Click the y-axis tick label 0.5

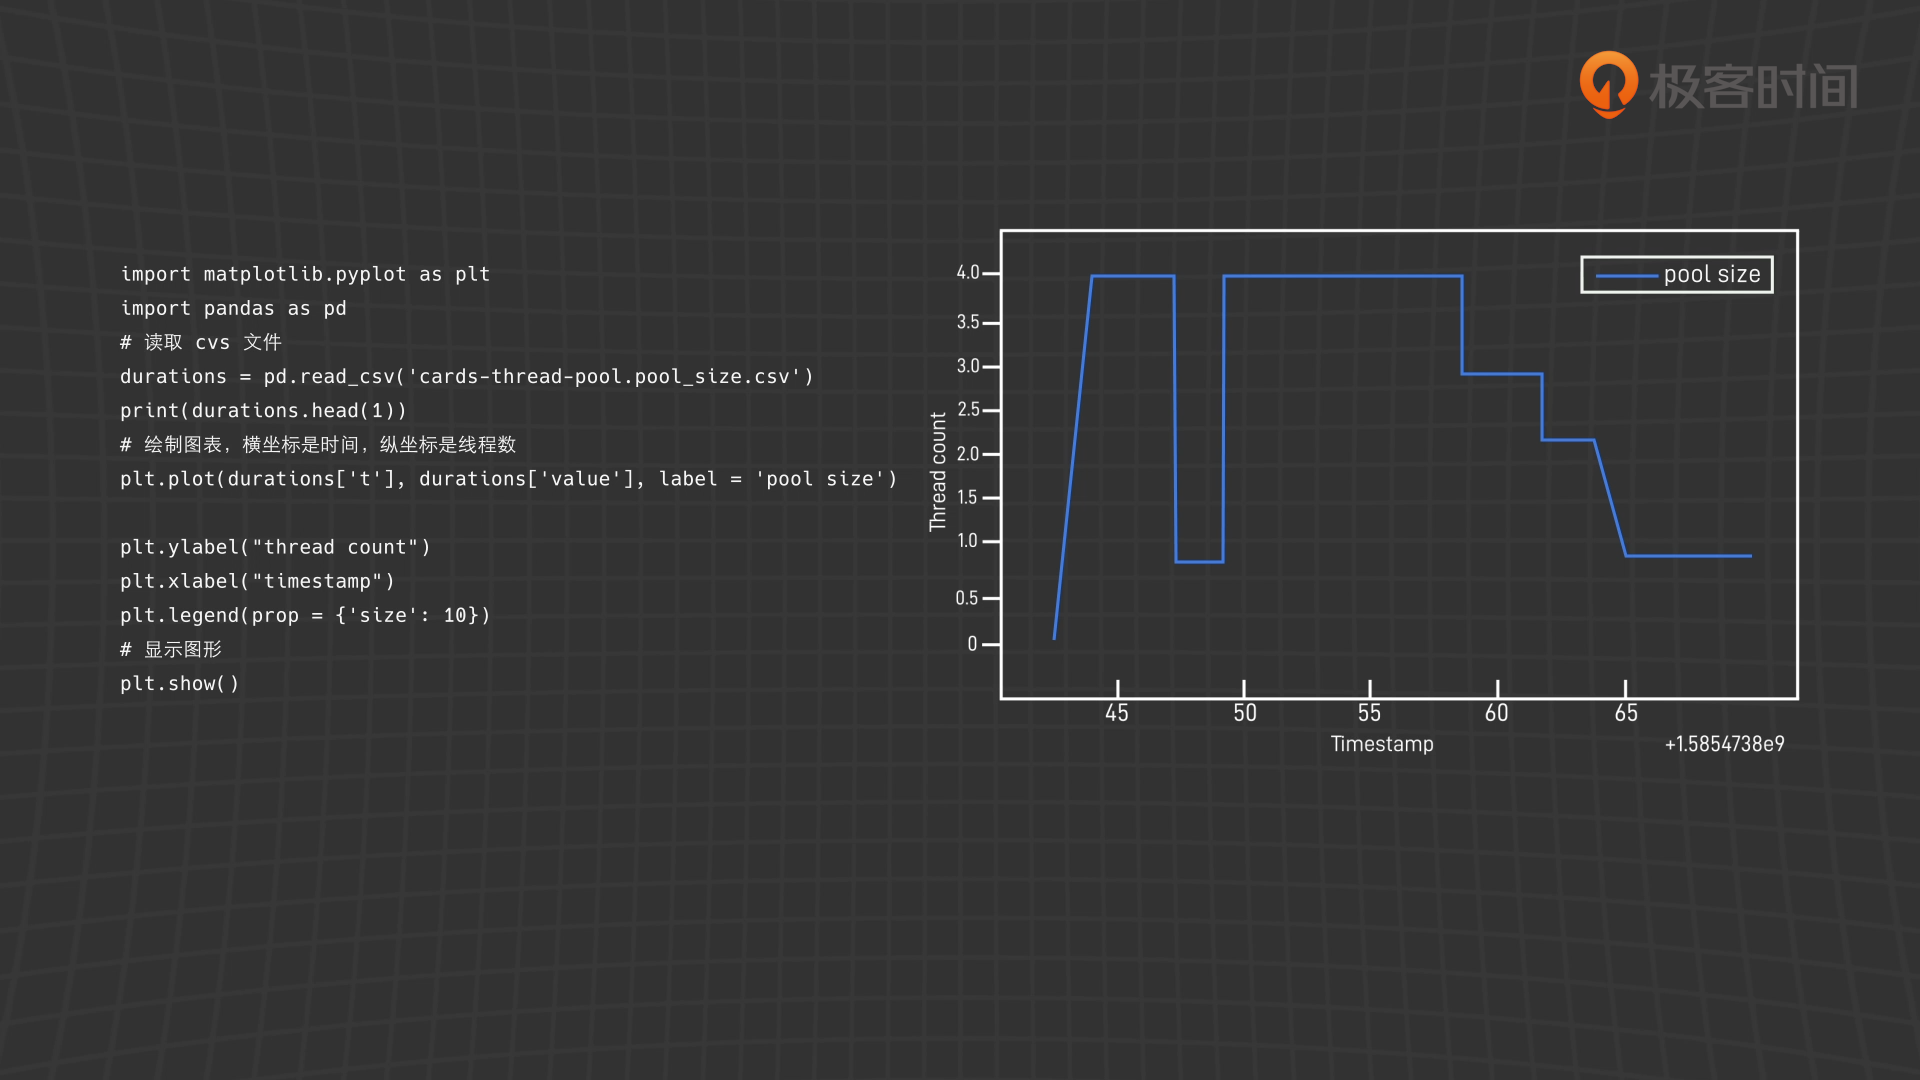tap(967, 597)
